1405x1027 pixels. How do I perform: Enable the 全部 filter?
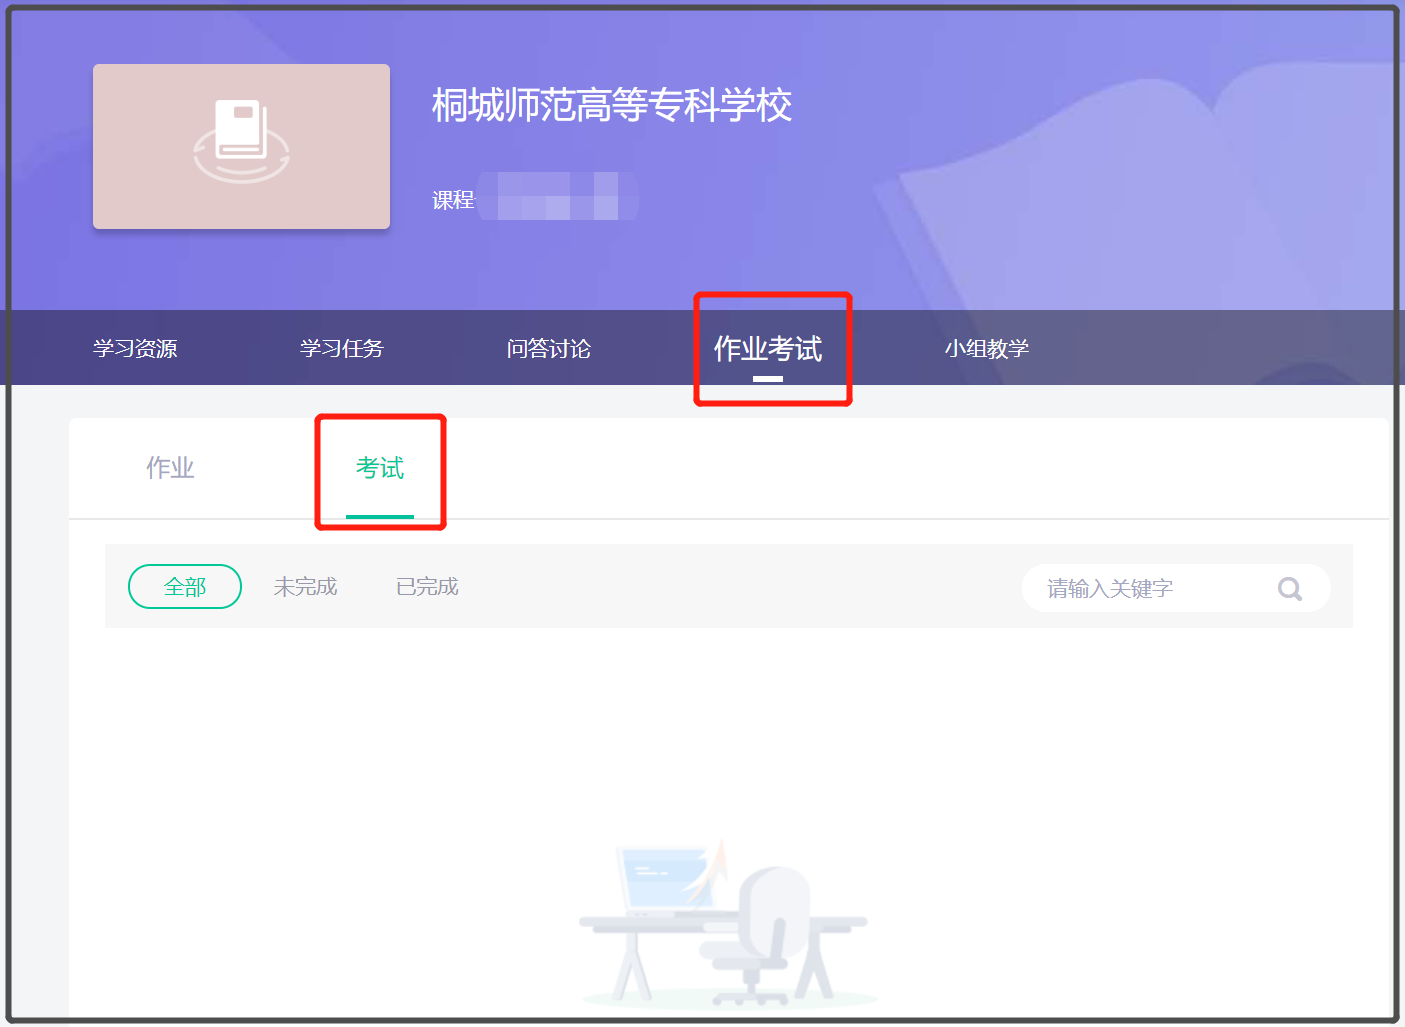click(x=185, y=586)
